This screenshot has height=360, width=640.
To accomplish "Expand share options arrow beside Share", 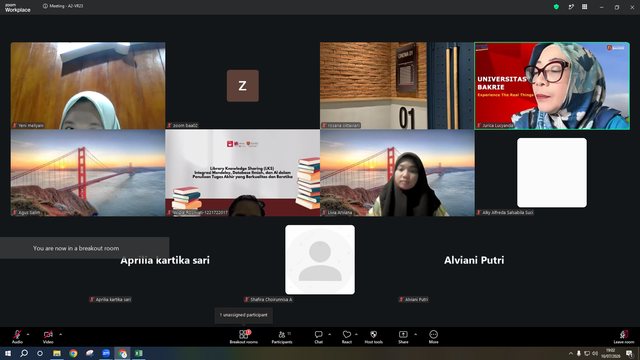I will tap(416, 334).
